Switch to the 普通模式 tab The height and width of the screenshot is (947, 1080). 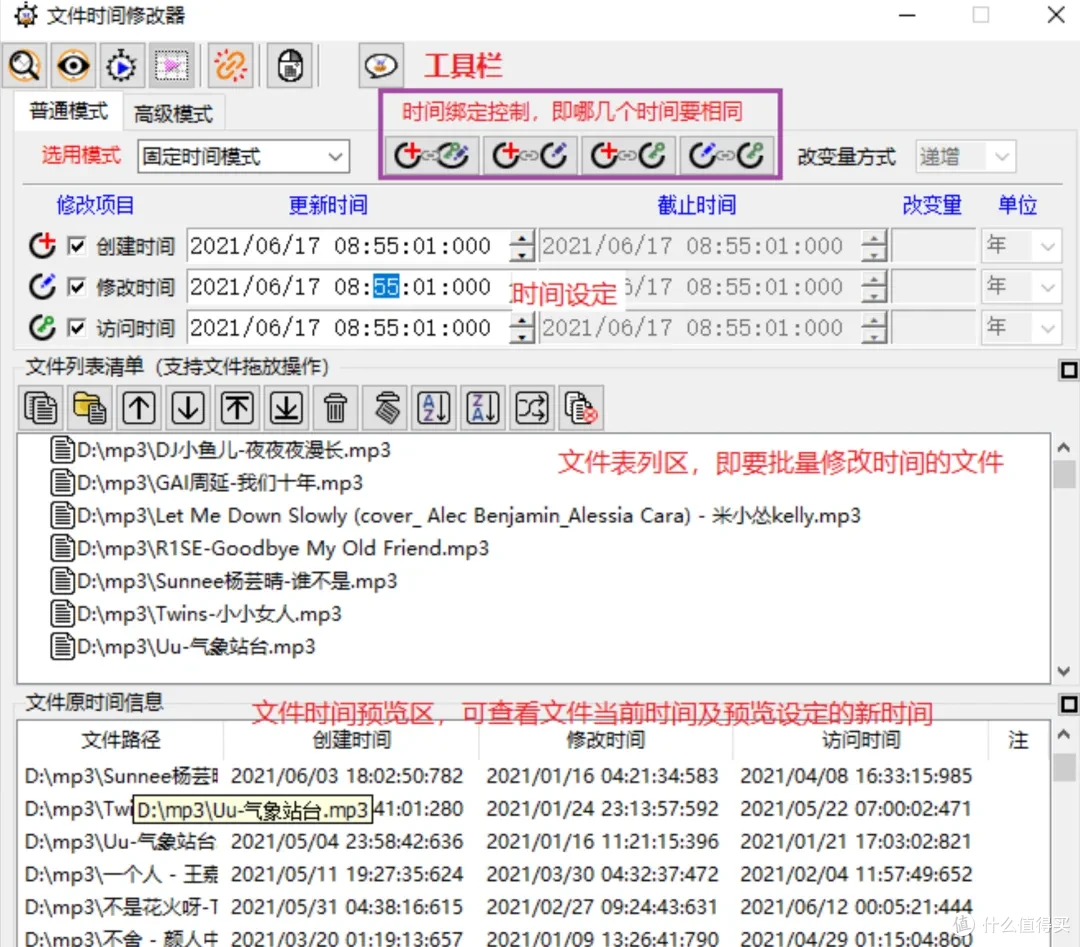coord(69,111)
